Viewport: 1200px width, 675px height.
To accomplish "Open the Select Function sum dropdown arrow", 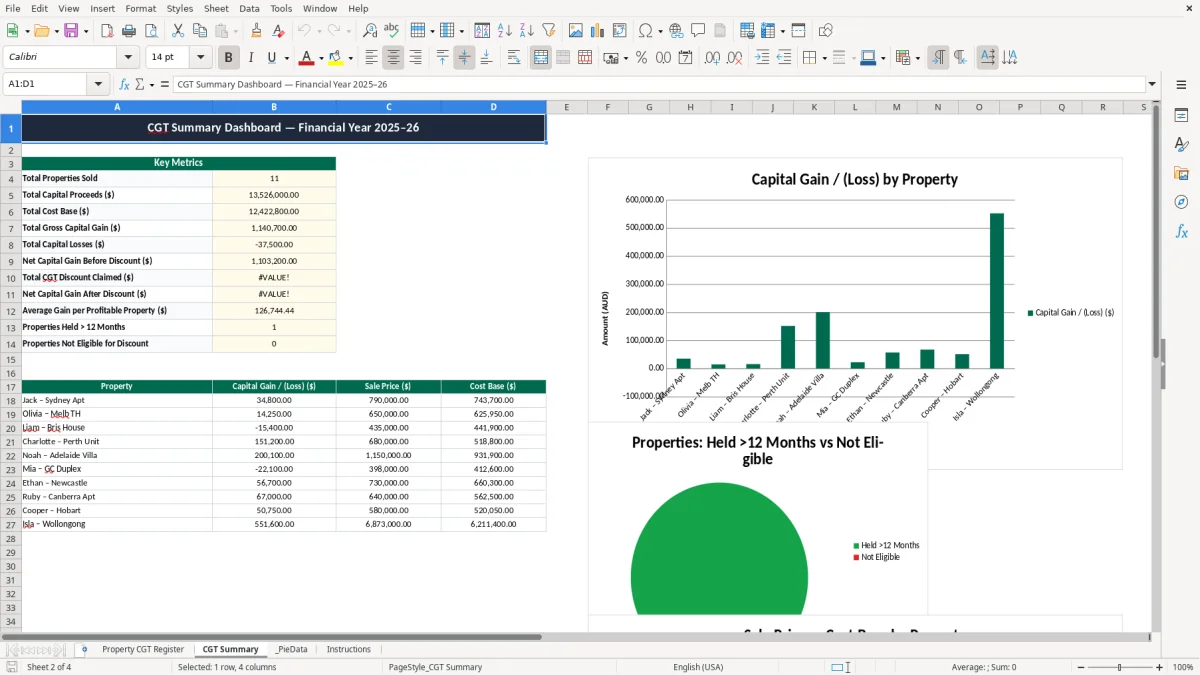I will [150, 85].
